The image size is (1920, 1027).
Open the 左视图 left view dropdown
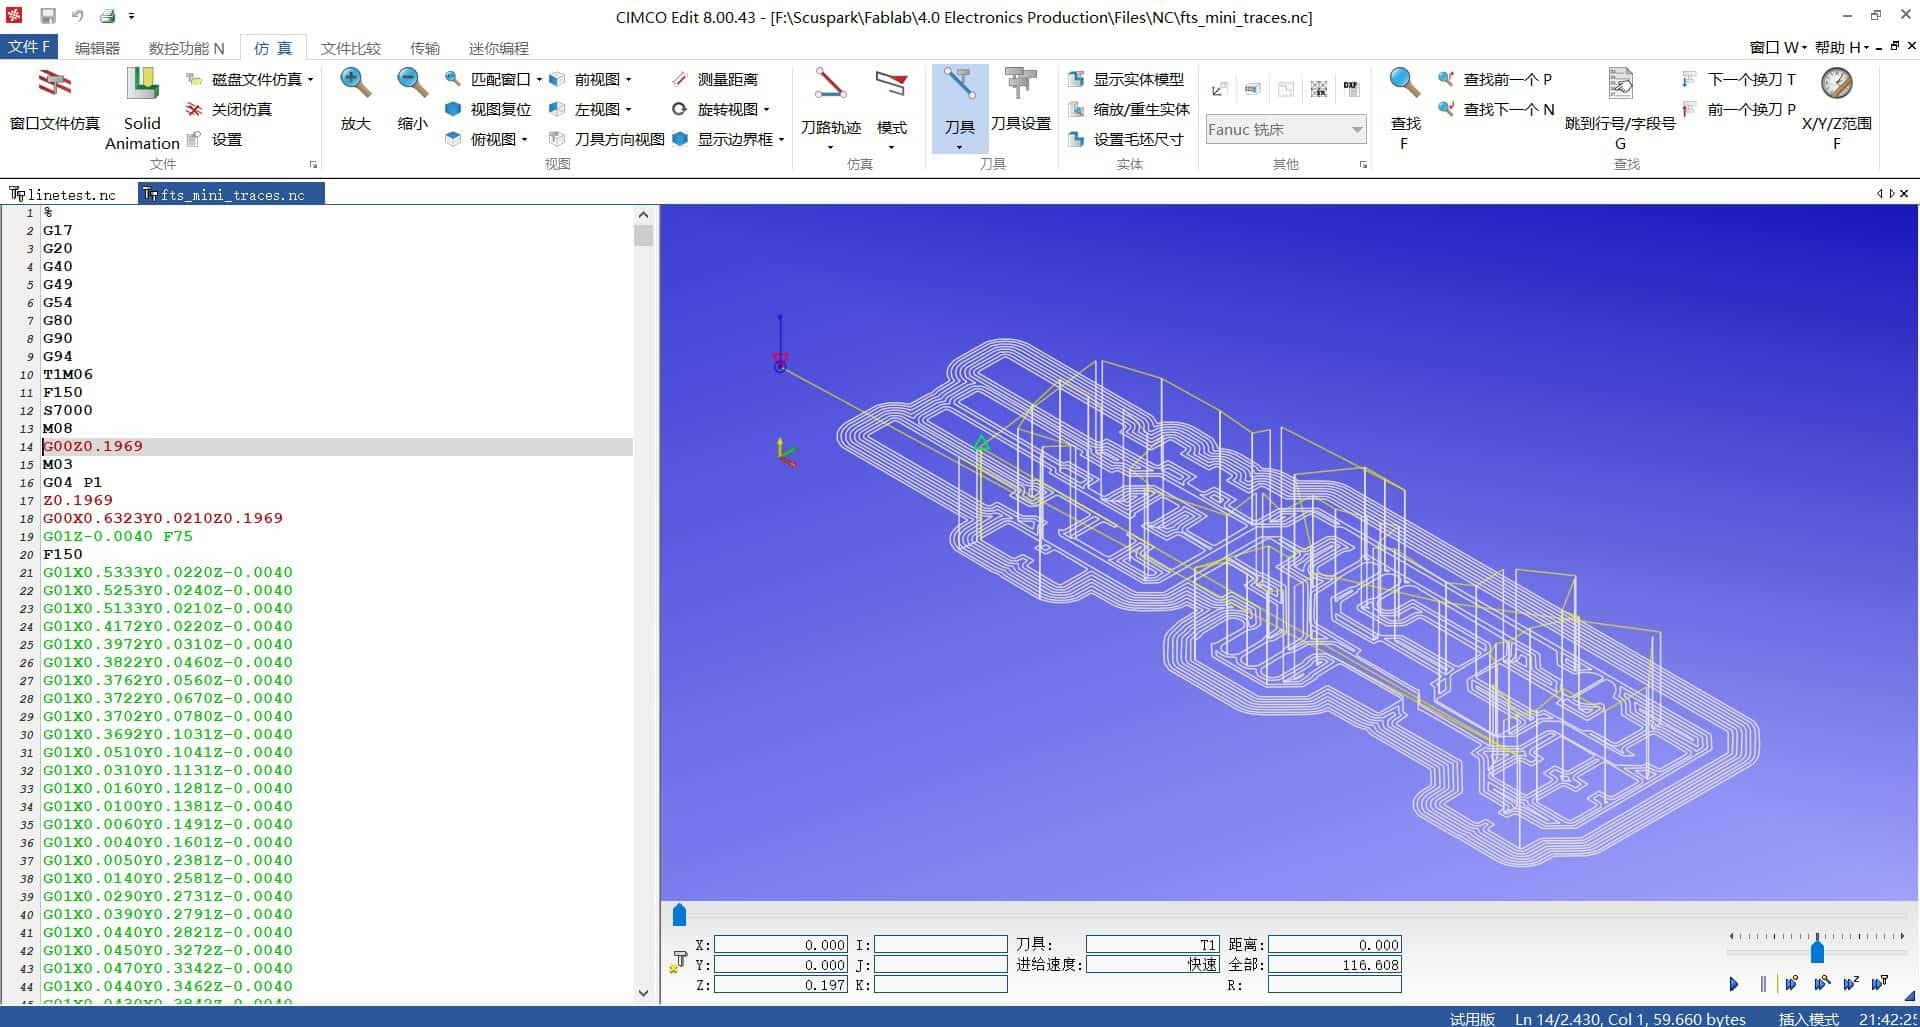pos(628,109)
